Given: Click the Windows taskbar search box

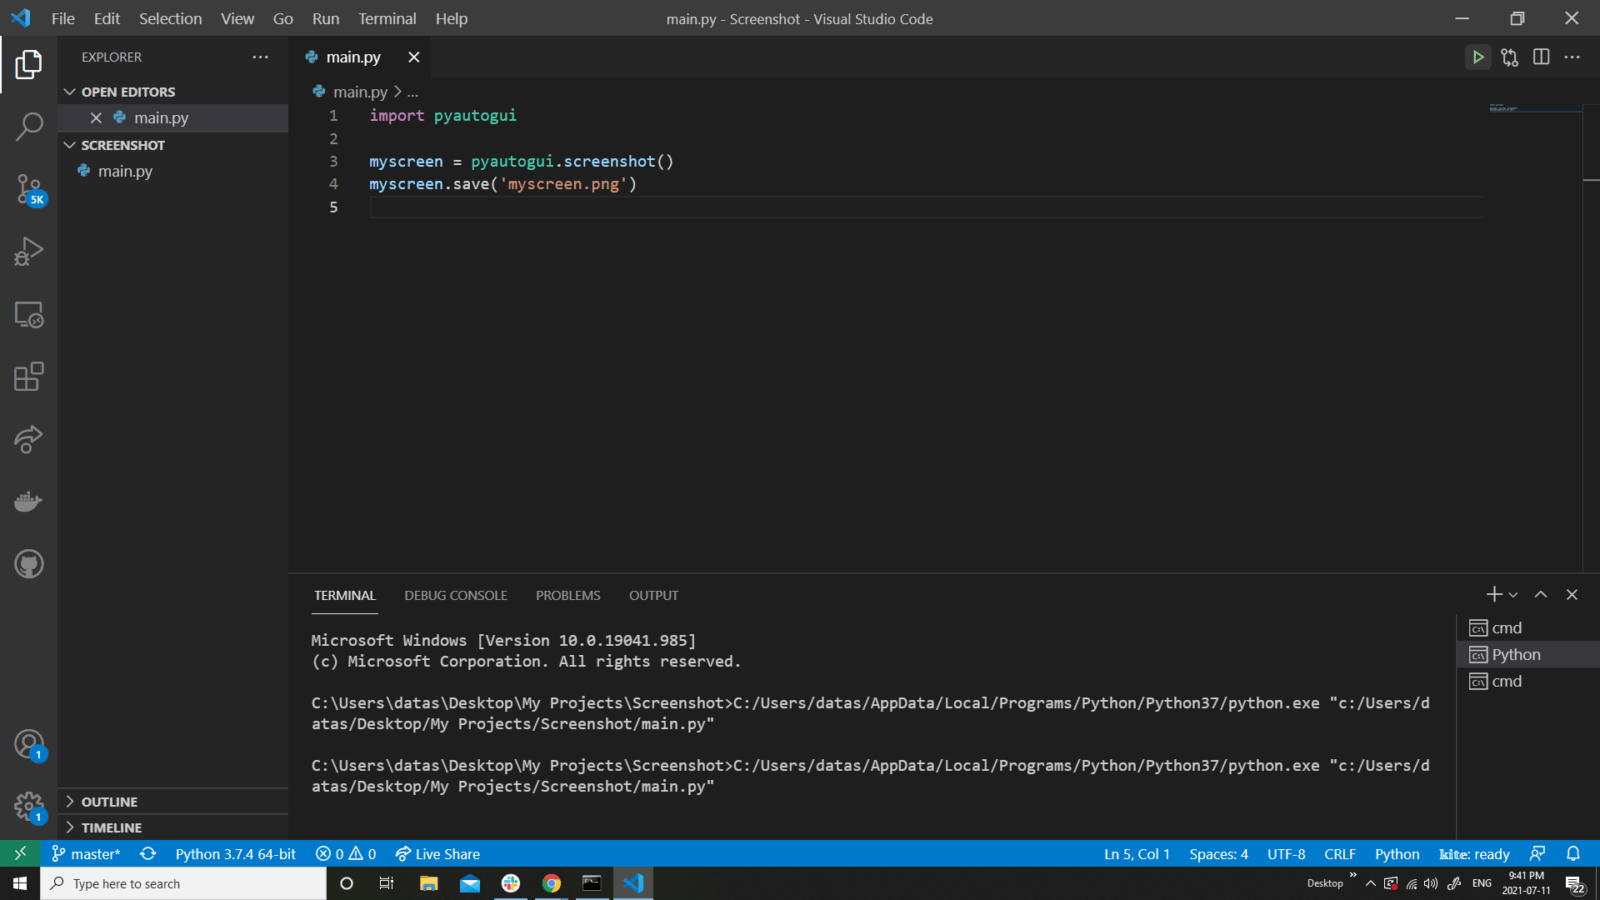Looking at the screenshot, I should 184,883.
